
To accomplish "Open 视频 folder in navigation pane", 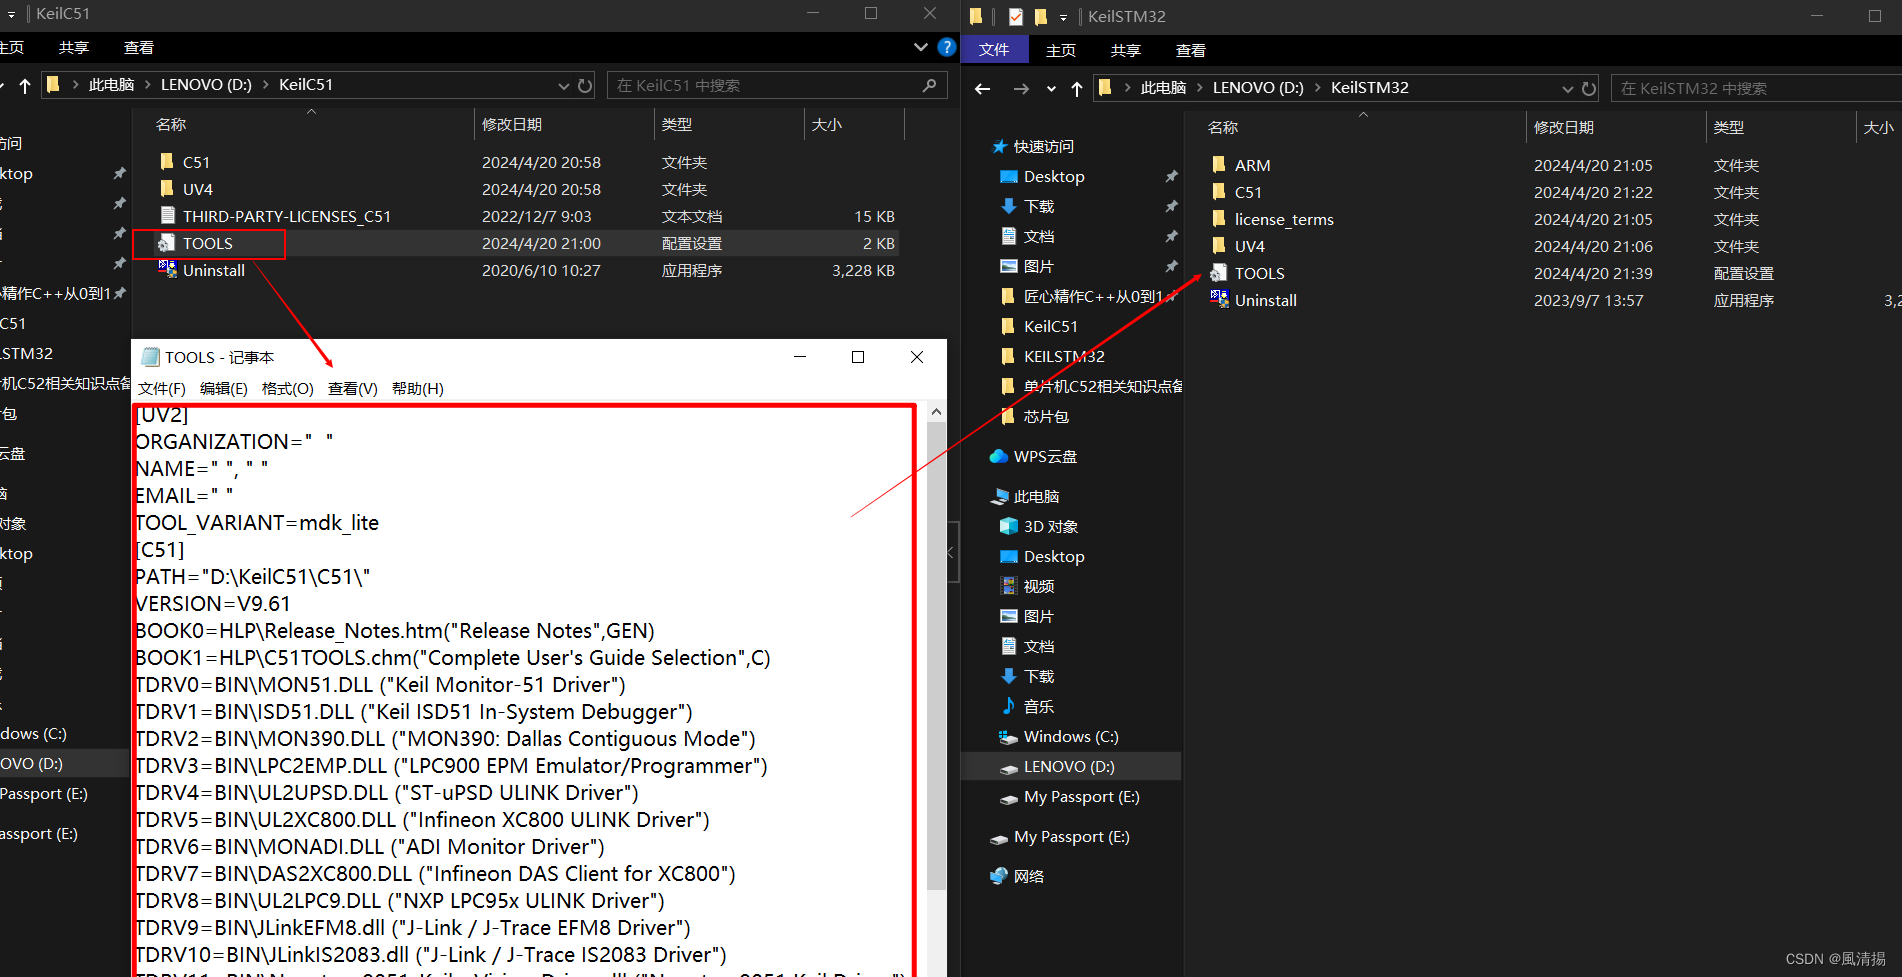I will (1038, 586).
